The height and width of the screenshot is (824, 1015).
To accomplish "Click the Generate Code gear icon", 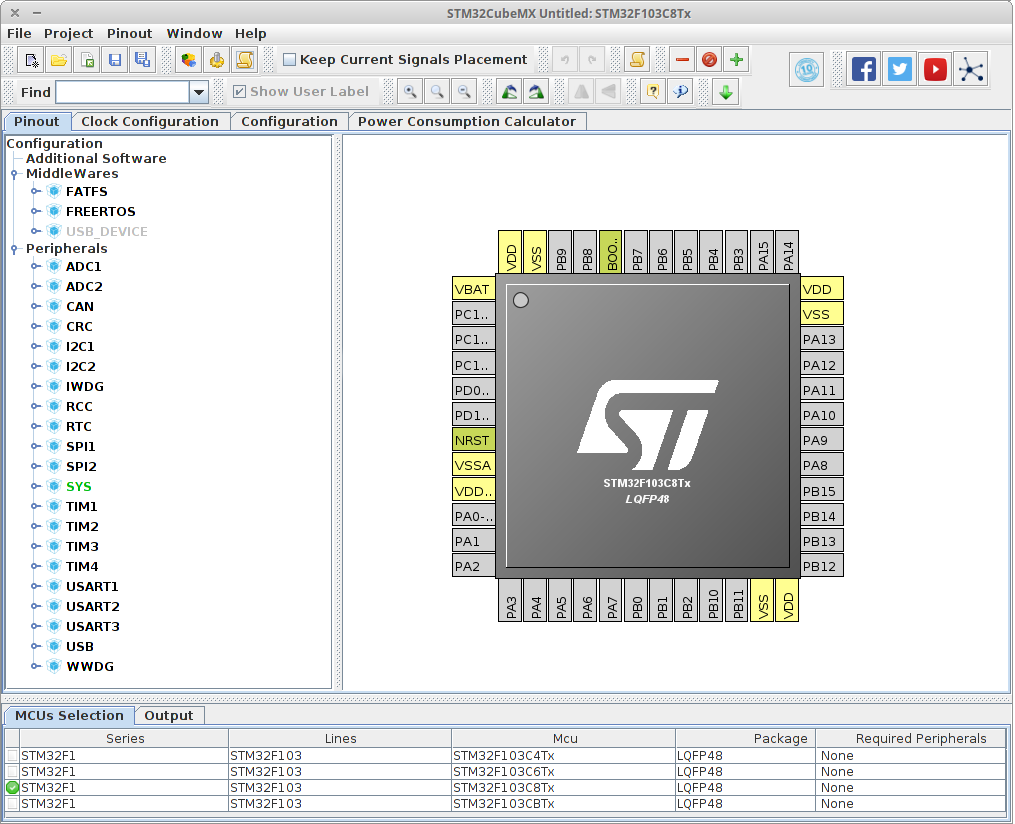I will coord(217,60).
